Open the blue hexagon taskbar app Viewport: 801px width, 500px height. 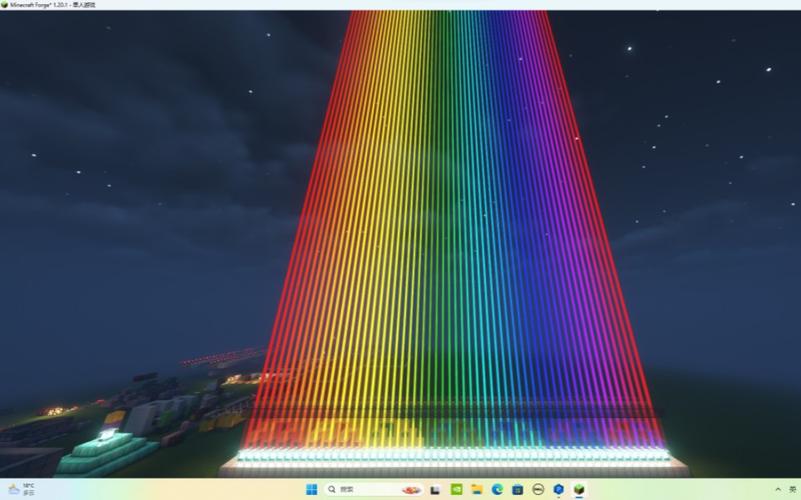(x=558, y=489)
